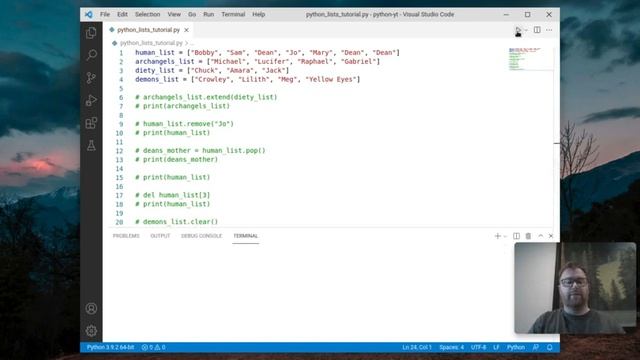This screenshot has width=640, height=360.
Task: Click the diety_list assignment on line 3
Action: point(212,71)
